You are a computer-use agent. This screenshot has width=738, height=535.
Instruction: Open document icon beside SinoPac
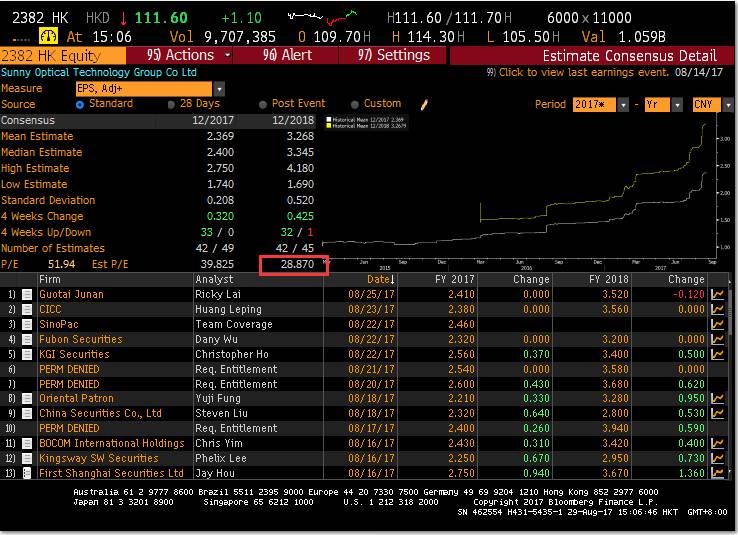[x=27, y=325]
